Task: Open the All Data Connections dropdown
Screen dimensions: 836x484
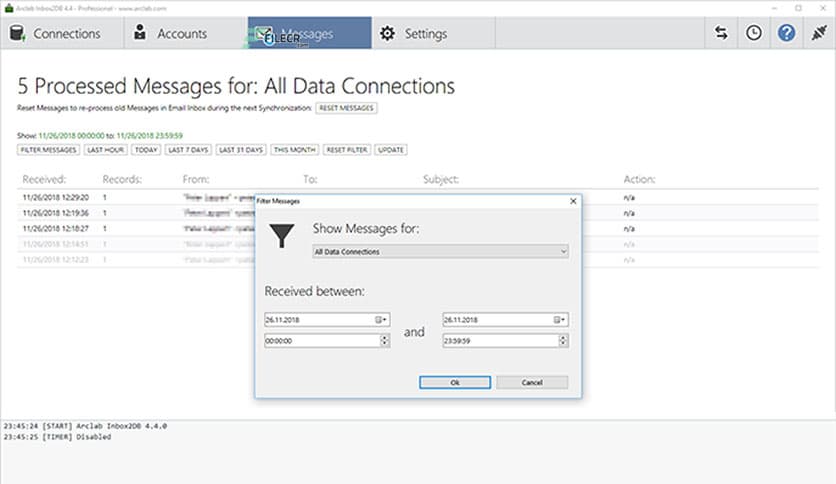Action: [440, 252]
